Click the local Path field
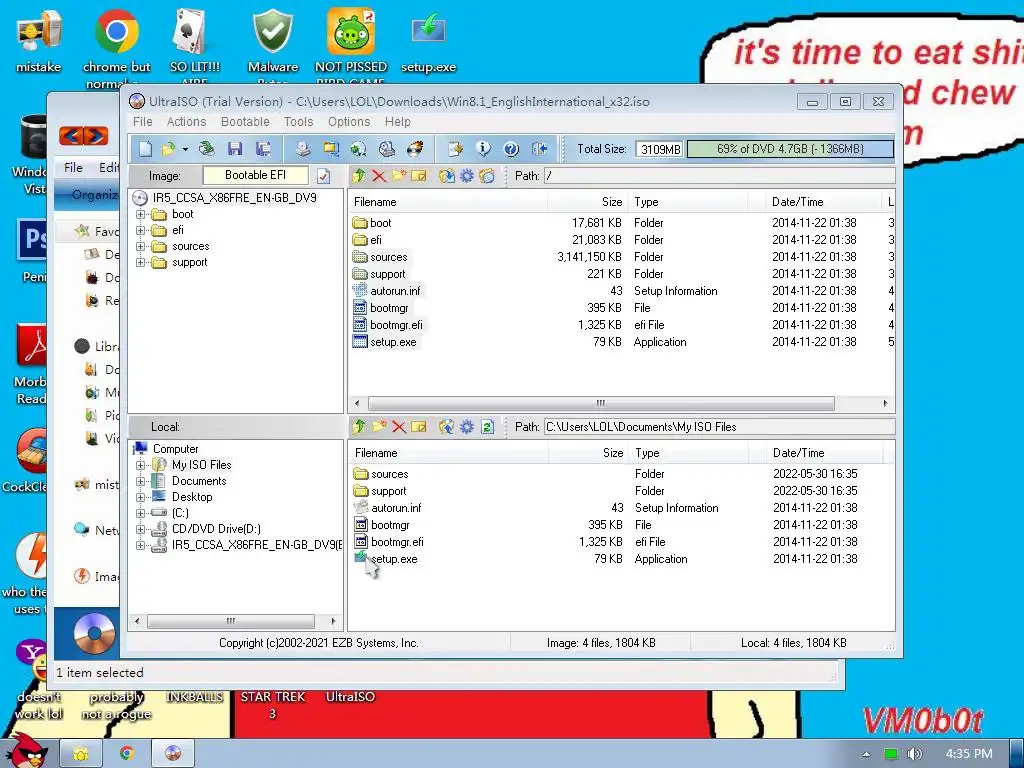1024x768 pixels. [x=719, y=427]
